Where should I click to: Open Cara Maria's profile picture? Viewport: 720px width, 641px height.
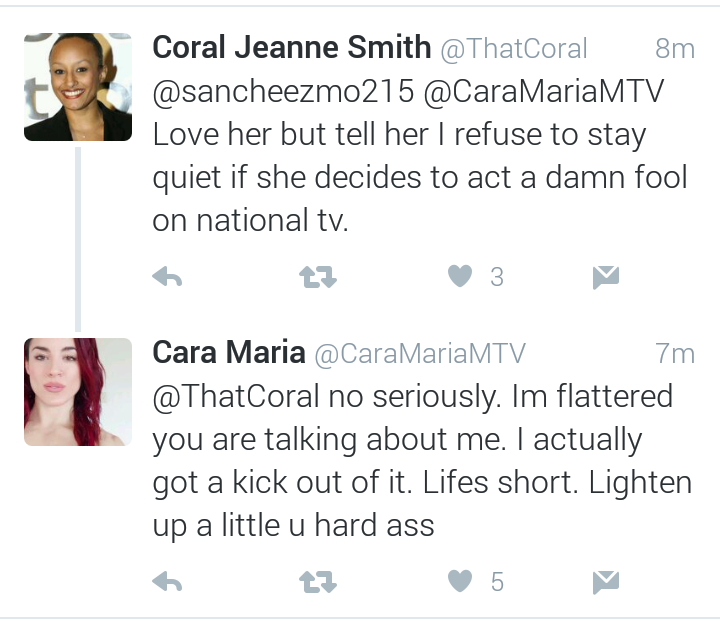point(78,392)
